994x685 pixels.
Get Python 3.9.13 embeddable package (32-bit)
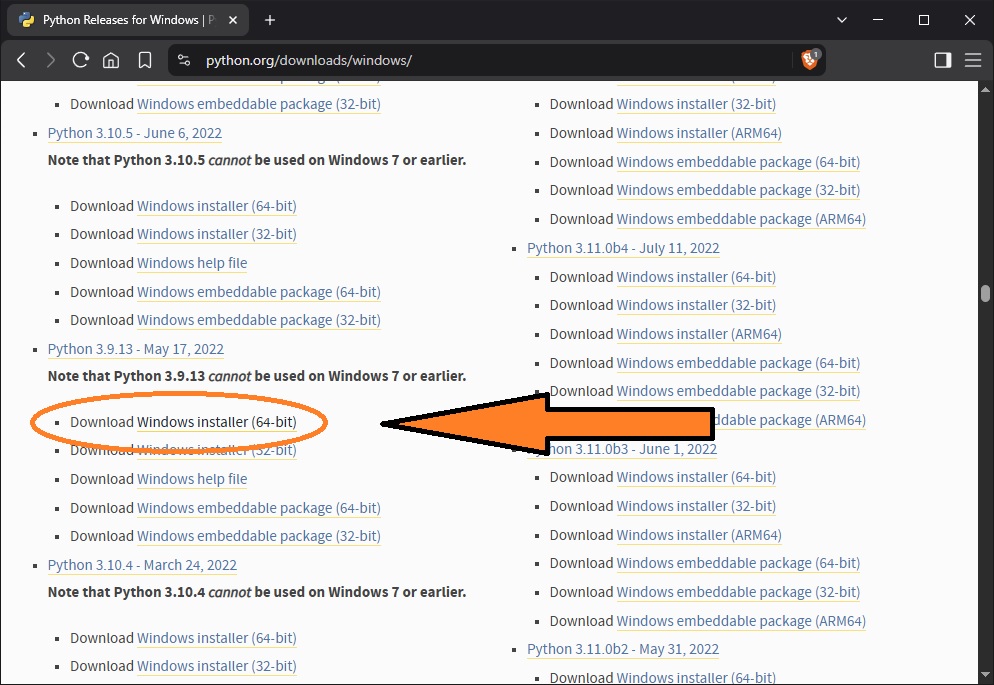click(259, 536)
